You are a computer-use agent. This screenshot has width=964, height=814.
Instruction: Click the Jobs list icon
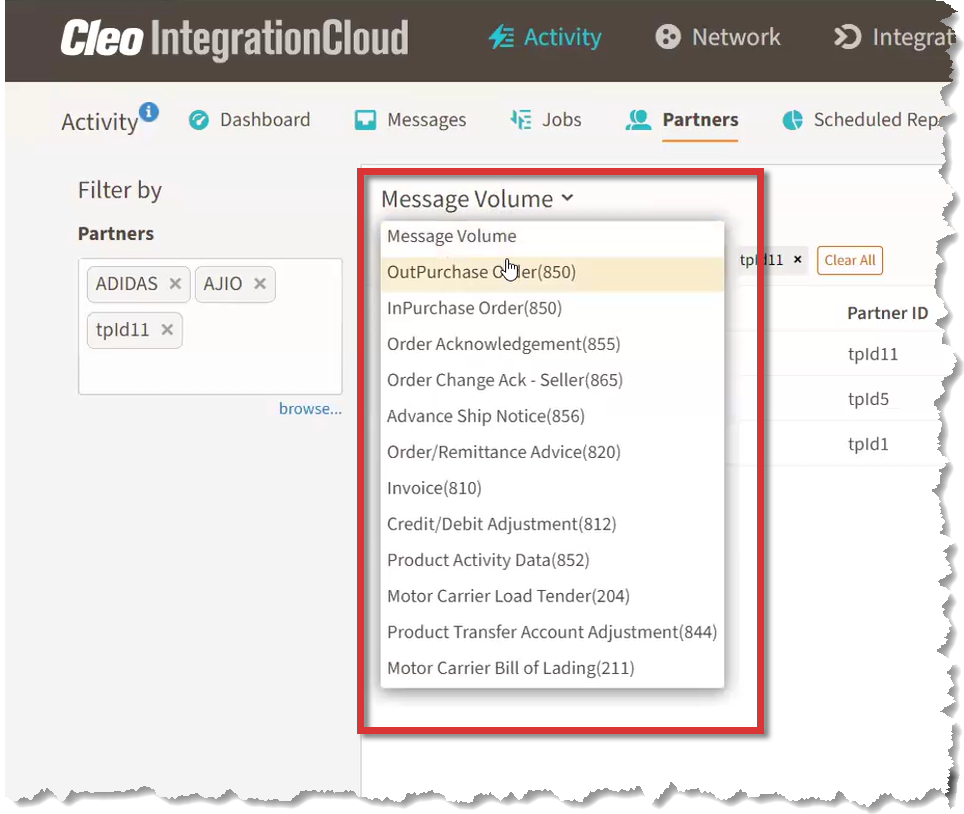click(x=520, y=120)
